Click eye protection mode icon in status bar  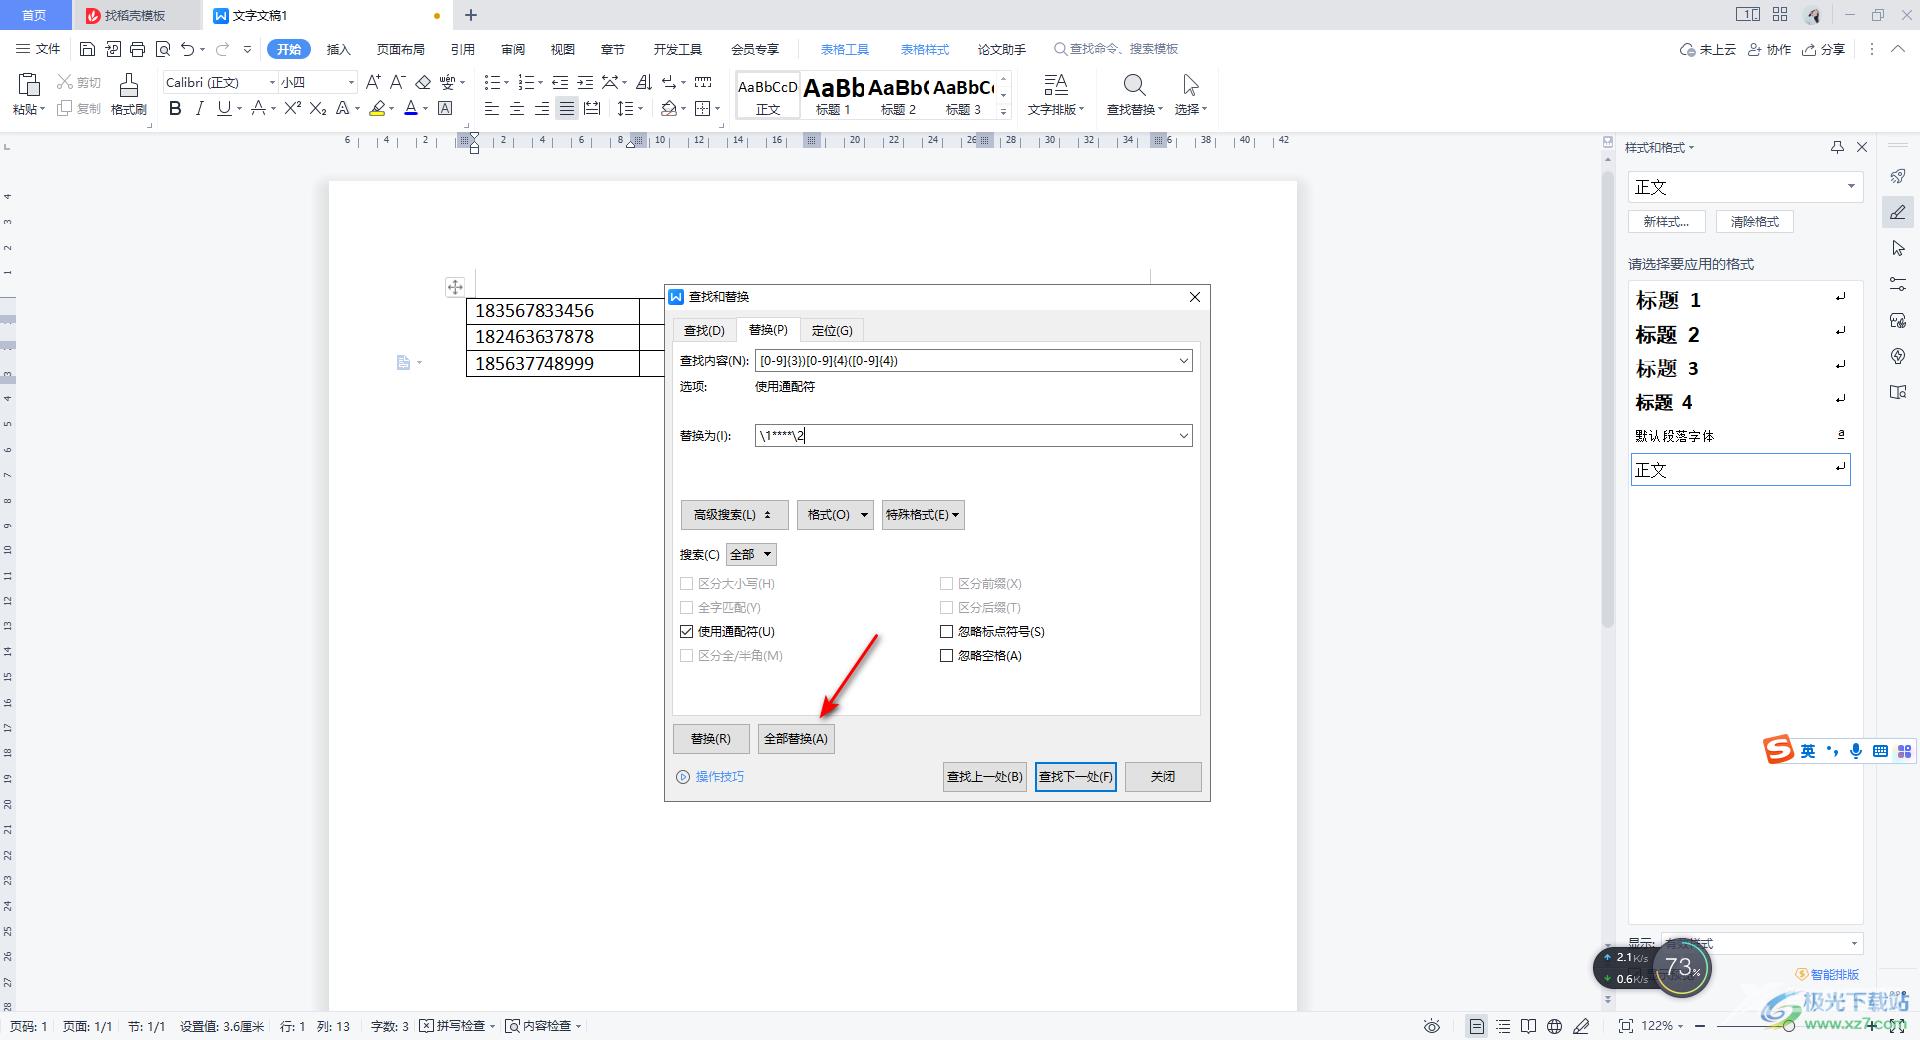pos(1432,1026)
